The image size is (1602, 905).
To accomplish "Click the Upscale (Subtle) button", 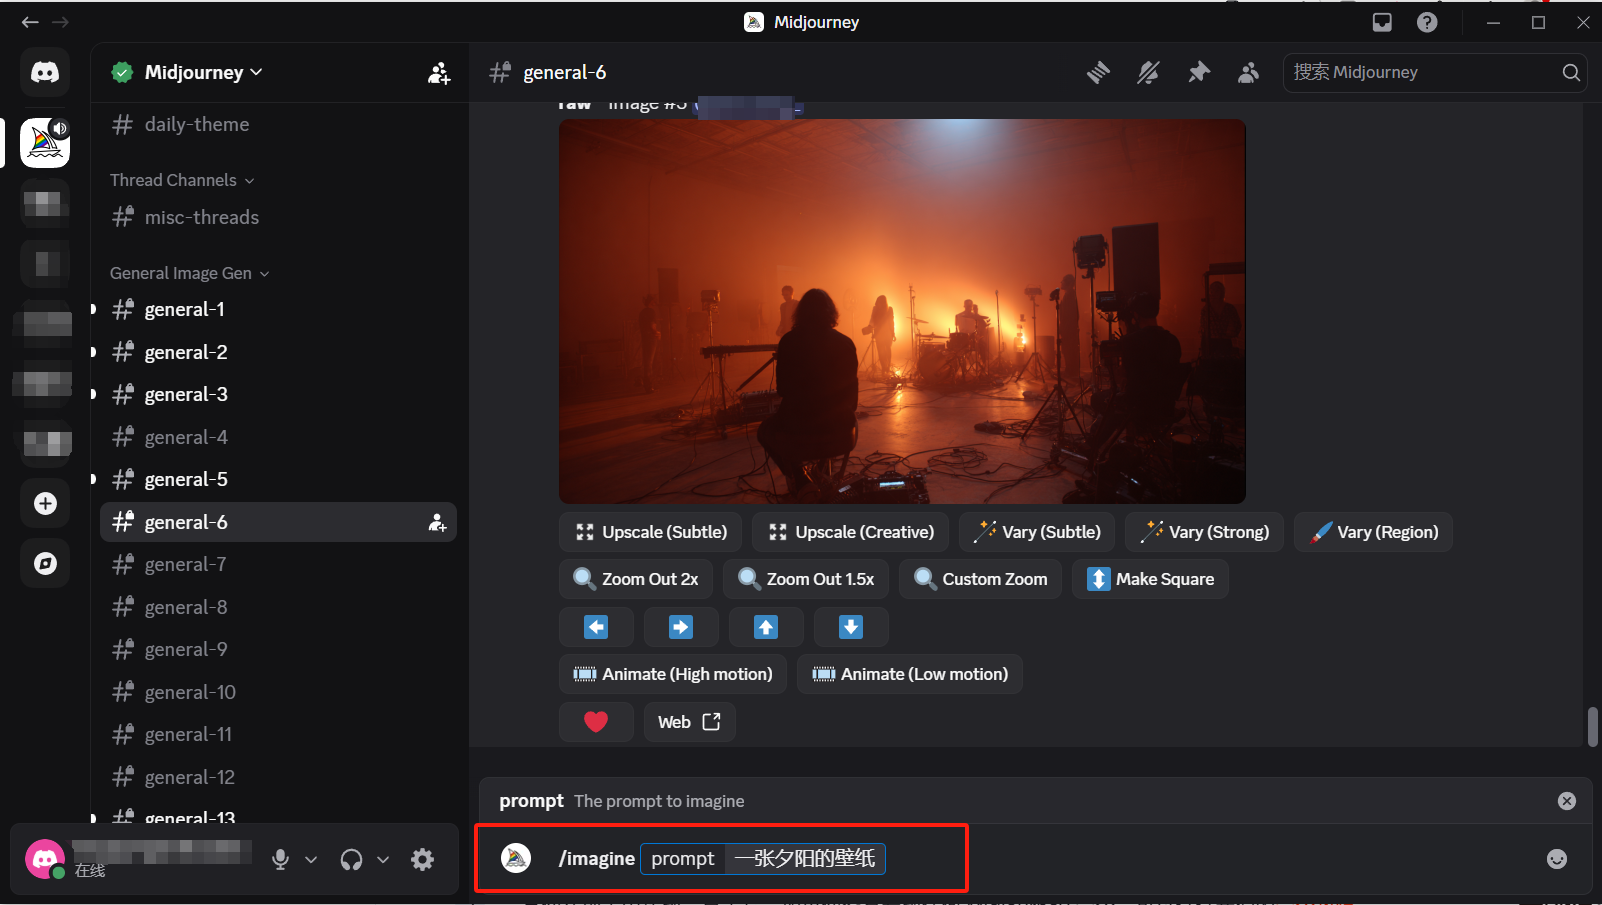I will [650, 532].
